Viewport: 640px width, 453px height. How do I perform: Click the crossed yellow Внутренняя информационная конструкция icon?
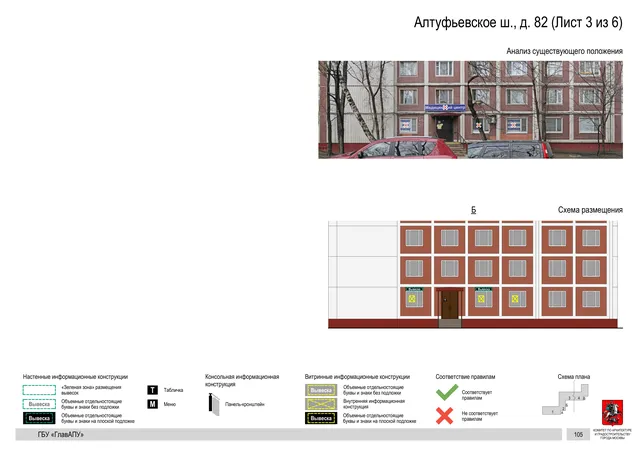click(x=321, y=404)
